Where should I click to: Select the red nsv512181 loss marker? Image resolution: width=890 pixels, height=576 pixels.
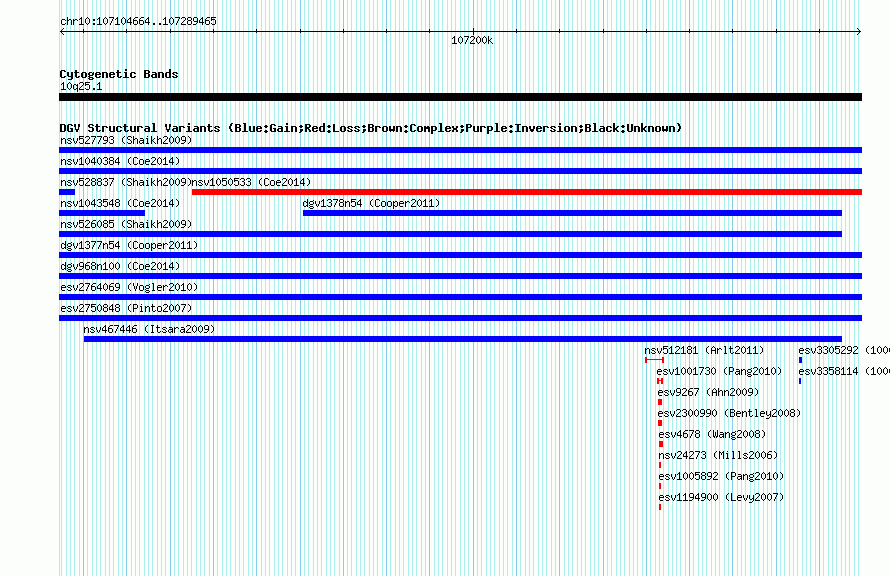click(654, 360)
